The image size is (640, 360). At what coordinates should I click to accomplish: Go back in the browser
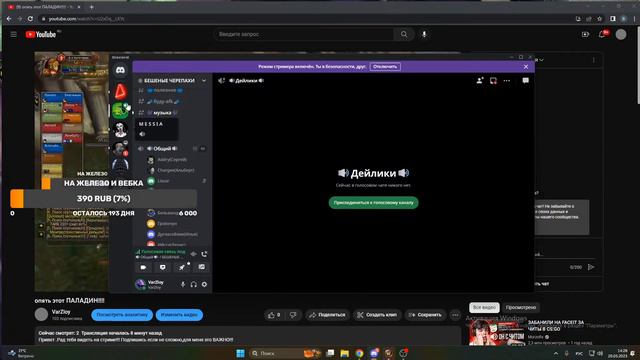[x=9, y=19]
